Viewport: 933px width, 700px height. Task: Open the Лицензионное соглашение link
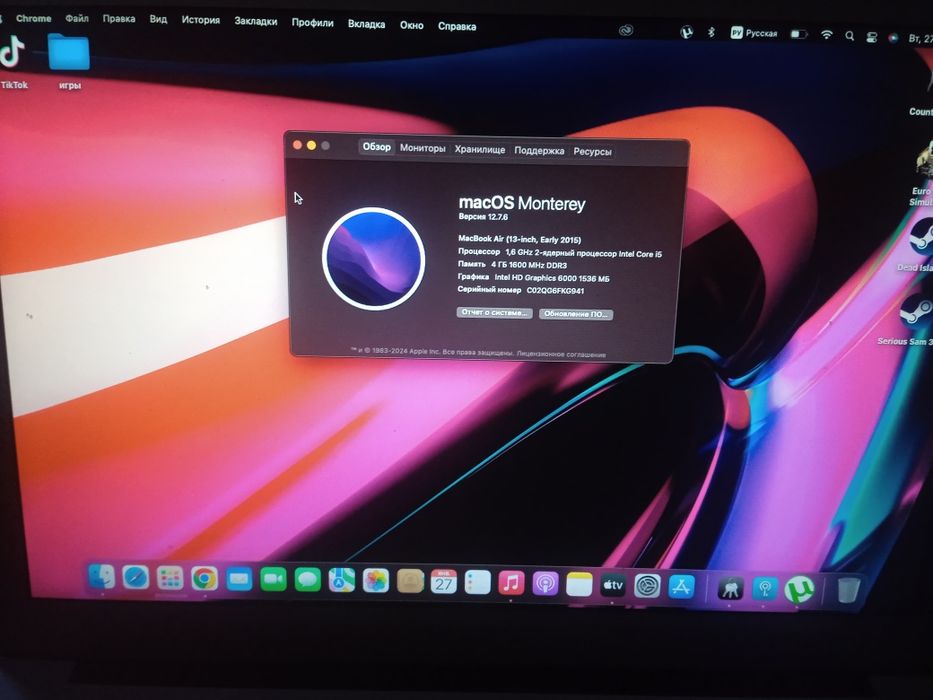[561, 354]
